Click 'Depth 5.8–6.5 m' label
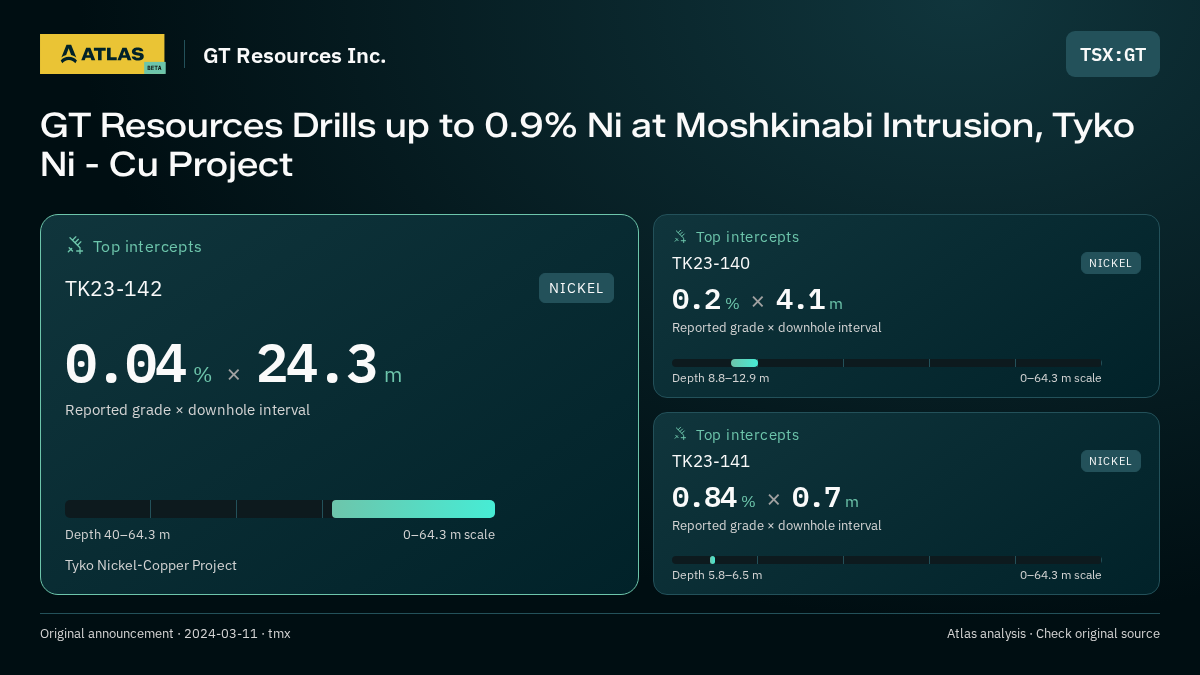The width and height of the screenshot is (1200, 675). 717,575
